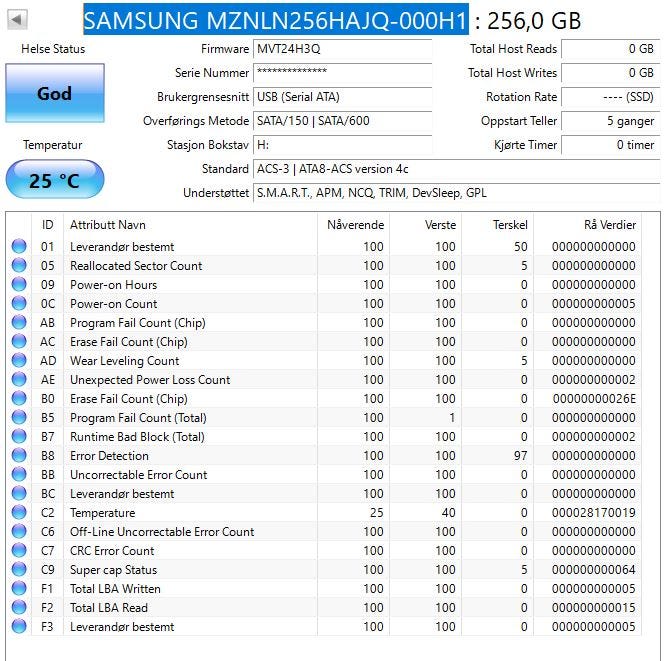Click raw value 000028170019 in Temperature row

coord(593,512)
